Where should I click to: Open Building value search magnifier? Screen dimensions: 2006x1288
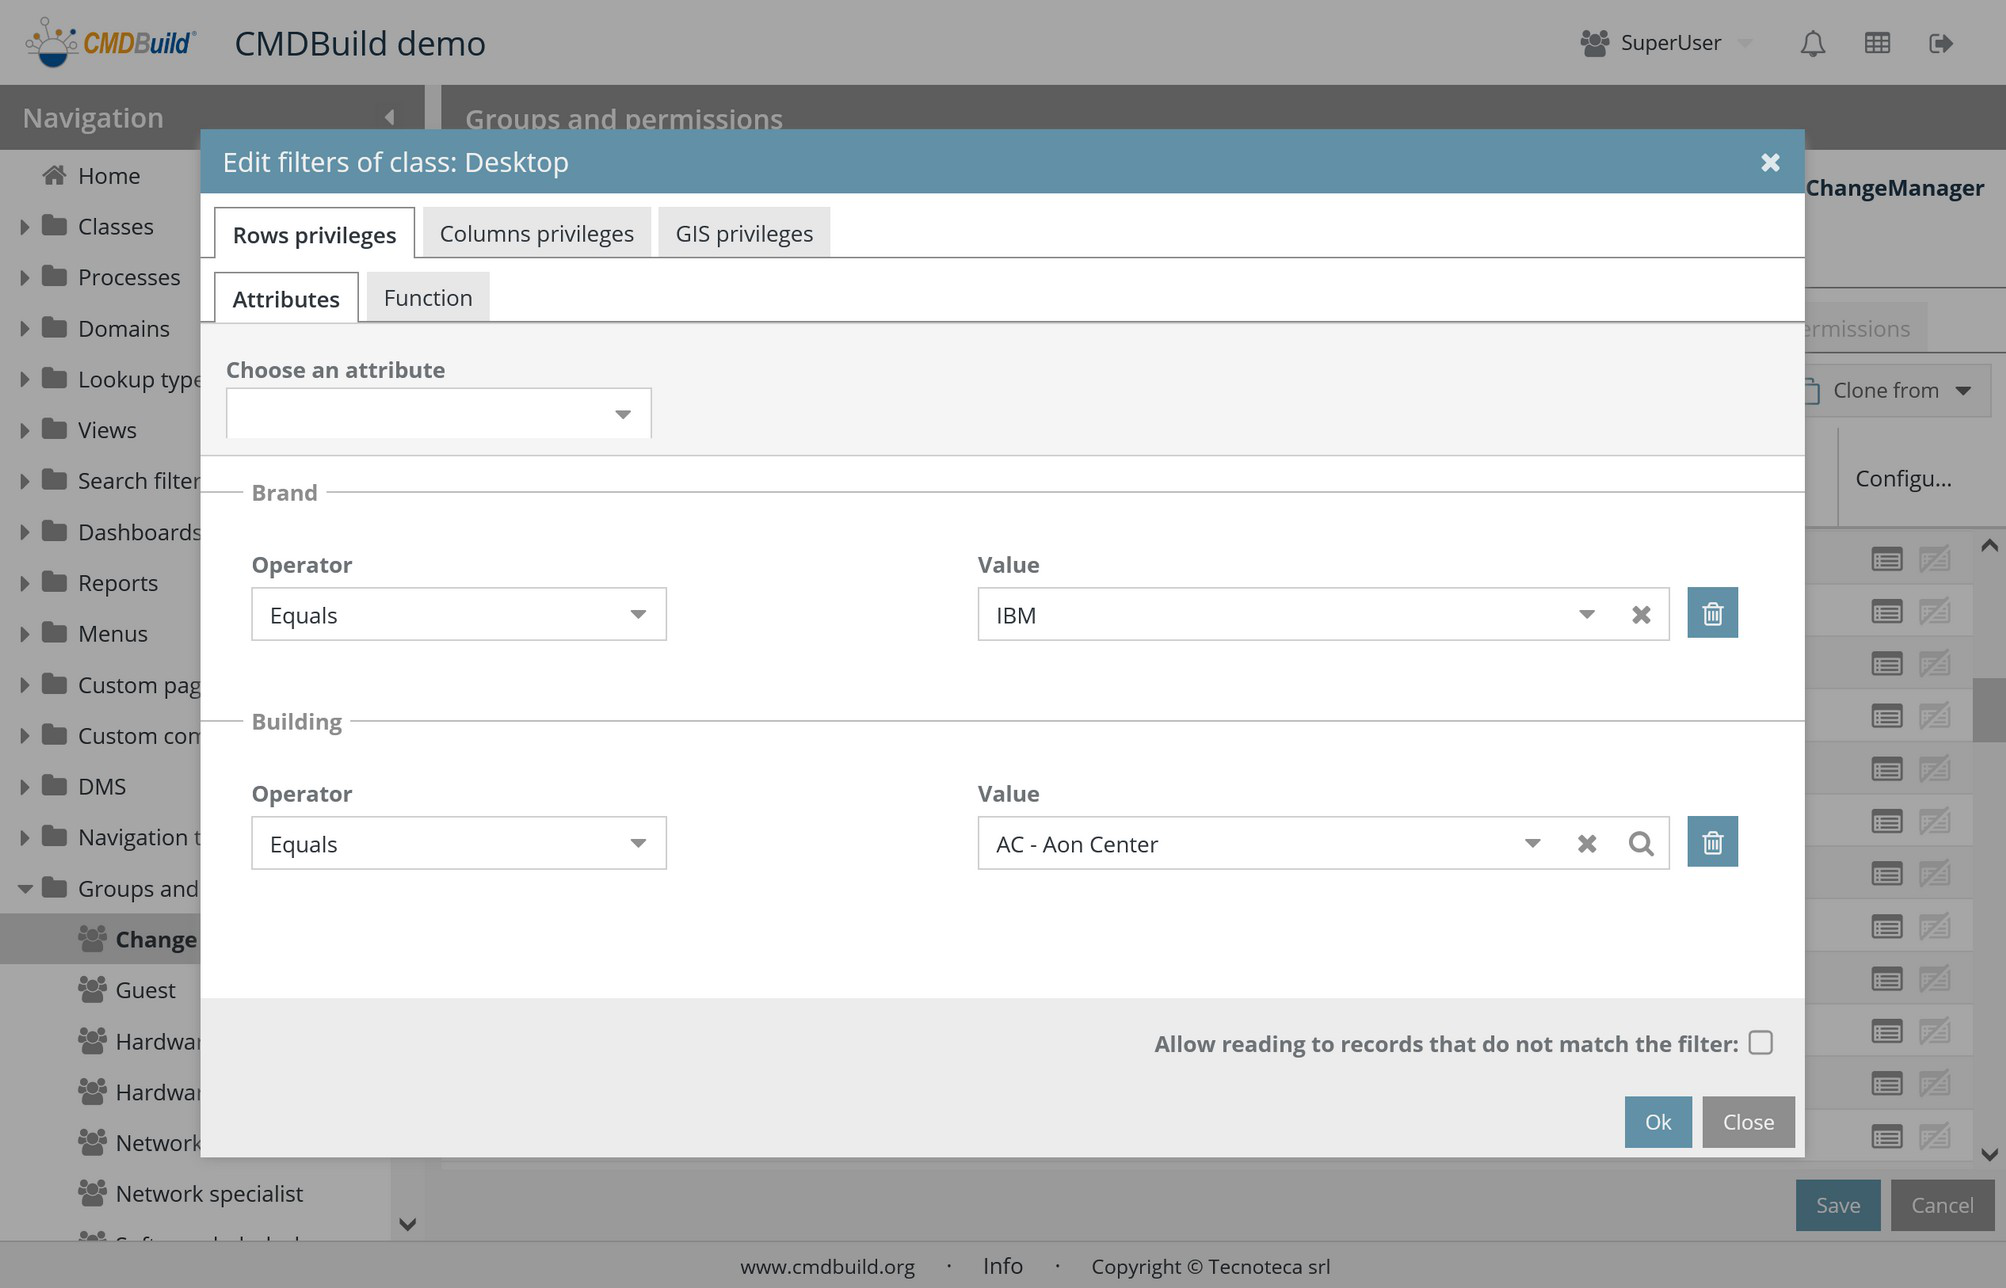(1640, 844)
